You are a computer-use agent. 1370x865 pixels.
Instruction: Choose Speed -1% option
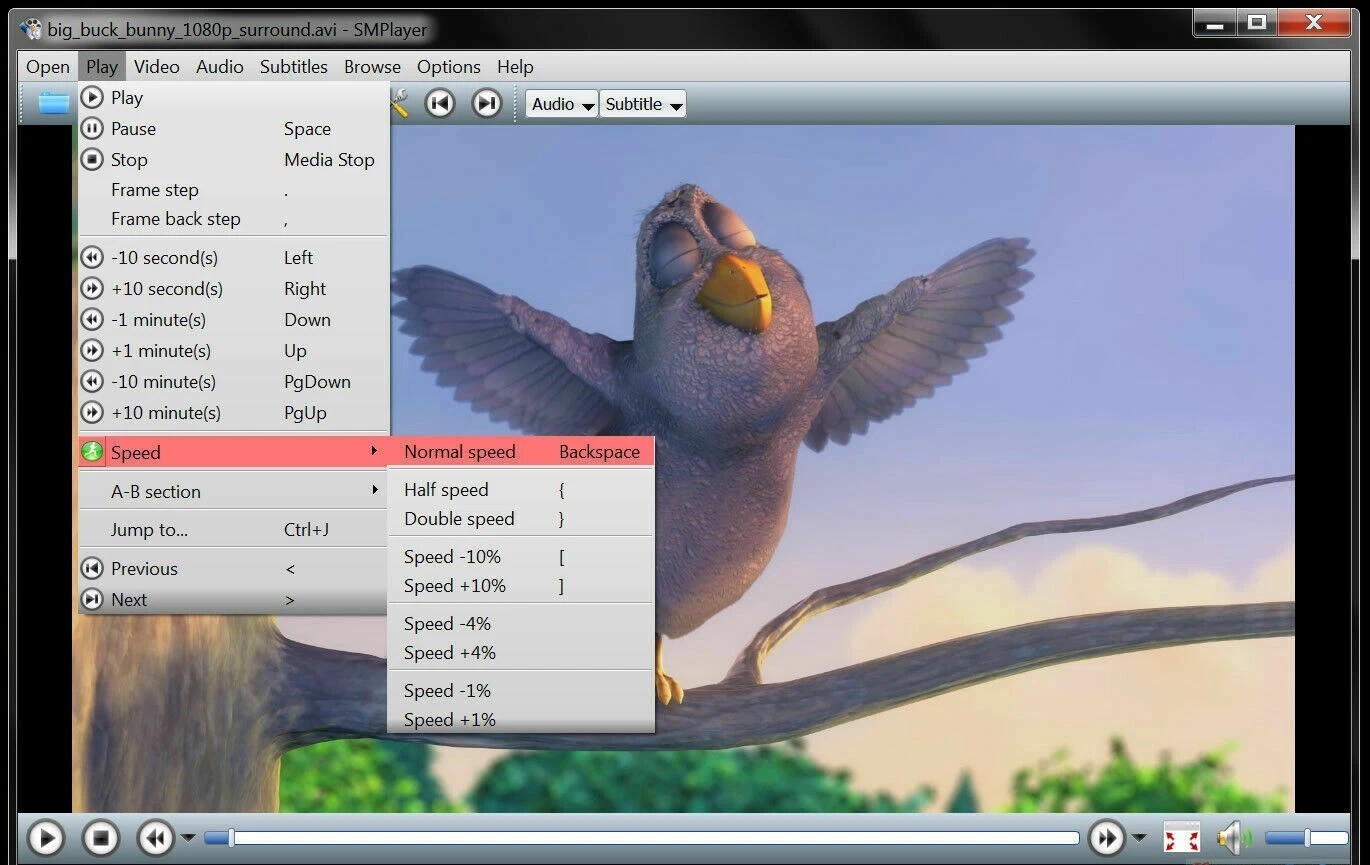click(x=521, y=691)
